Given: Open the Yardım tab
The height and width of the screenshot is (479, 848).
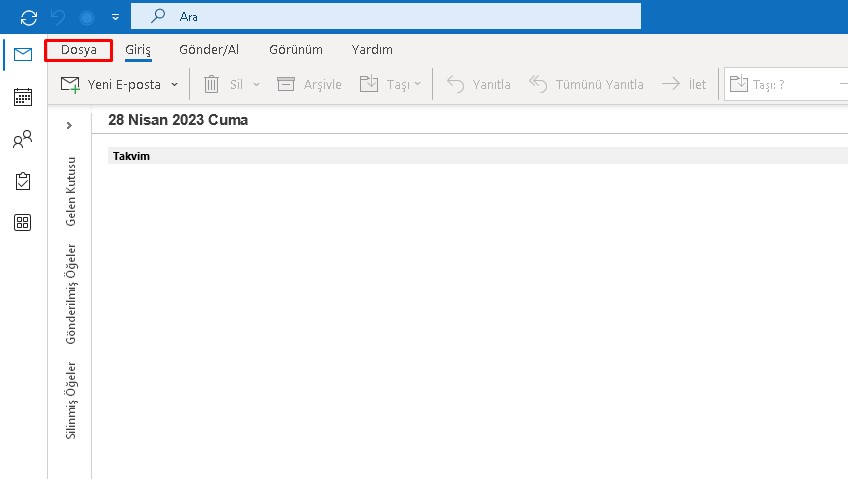Looking at the screenshot, I should [x=372, y=50].
